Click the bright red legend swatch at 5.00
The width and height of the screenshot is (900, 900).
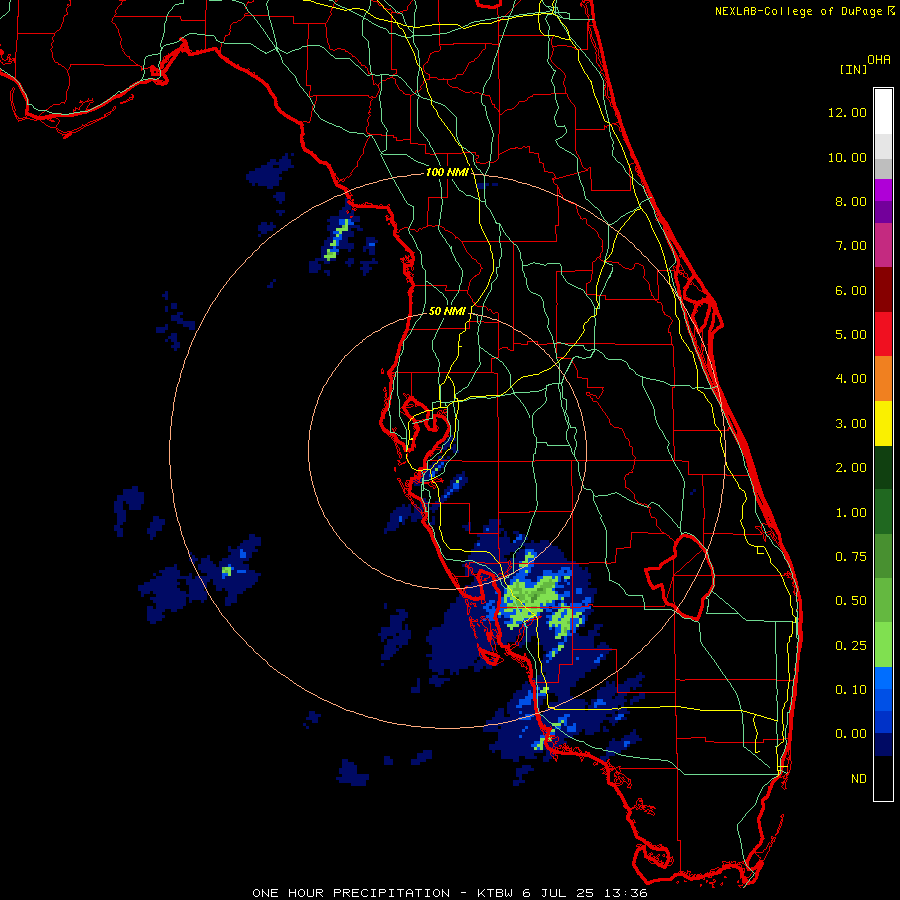(x=883, y=334)
